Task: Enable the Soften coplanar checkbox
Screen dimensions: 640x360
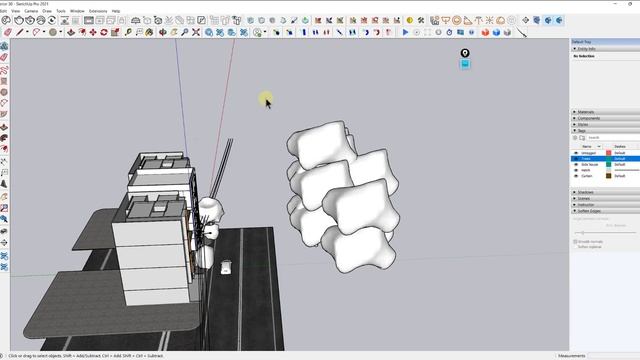Action: (x=575, y=247)
